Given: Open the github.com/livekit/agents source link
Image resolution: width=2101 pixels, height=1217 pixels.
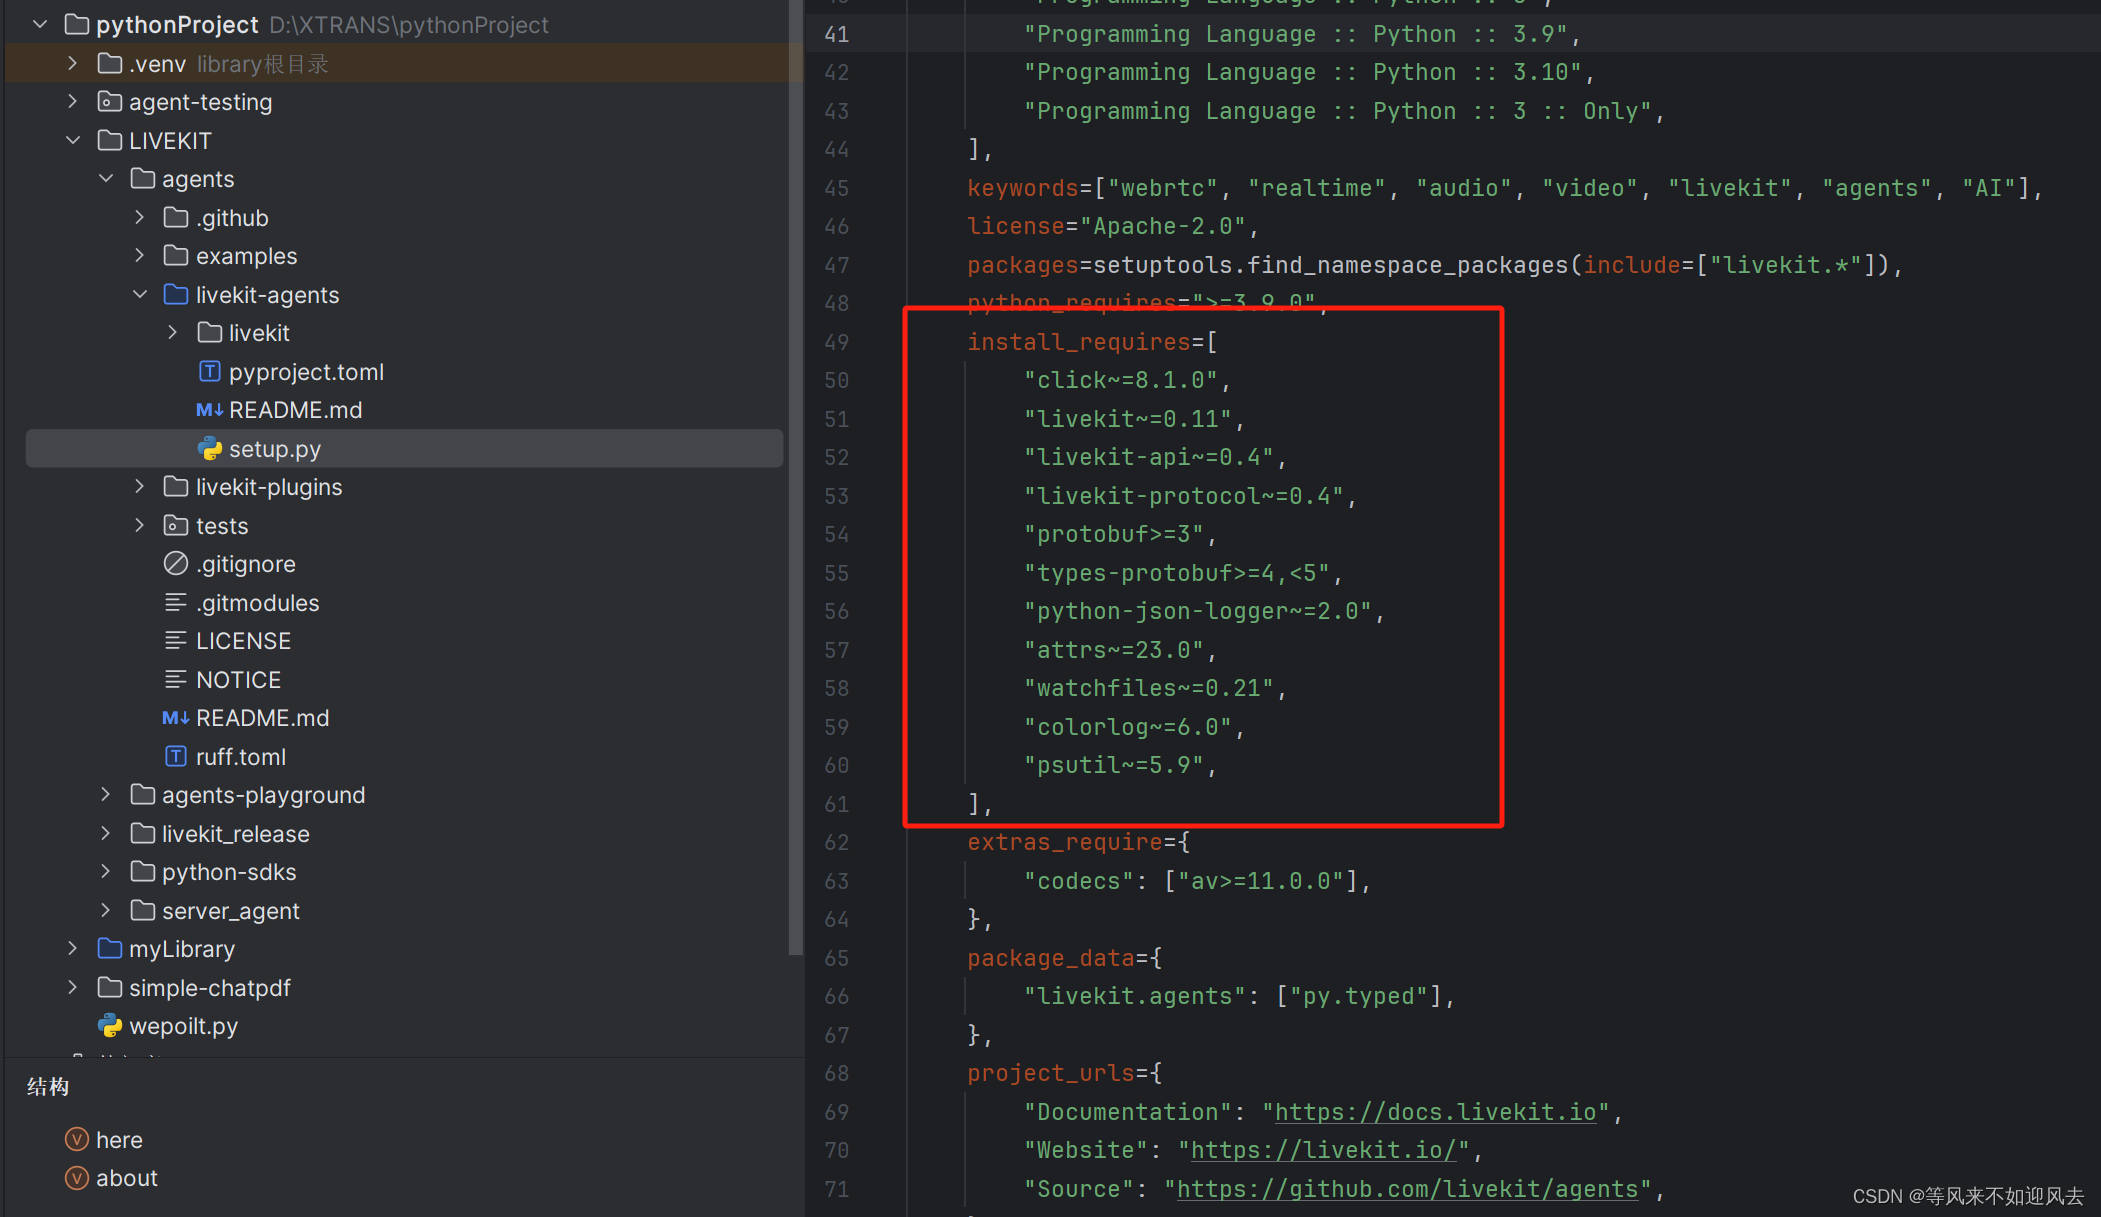Looking at the screenshot, I should 1407,1189.
